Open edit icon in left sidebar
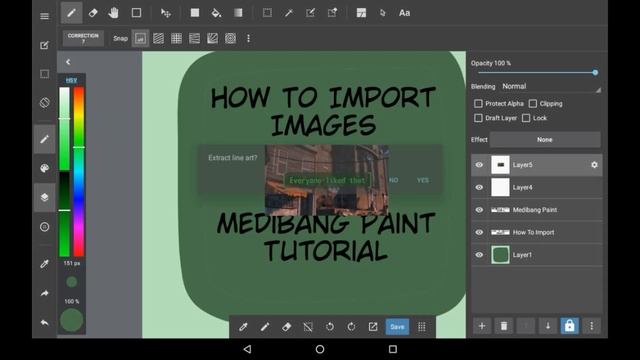Screen dimensions: 640x360 [x=44, y=45]
